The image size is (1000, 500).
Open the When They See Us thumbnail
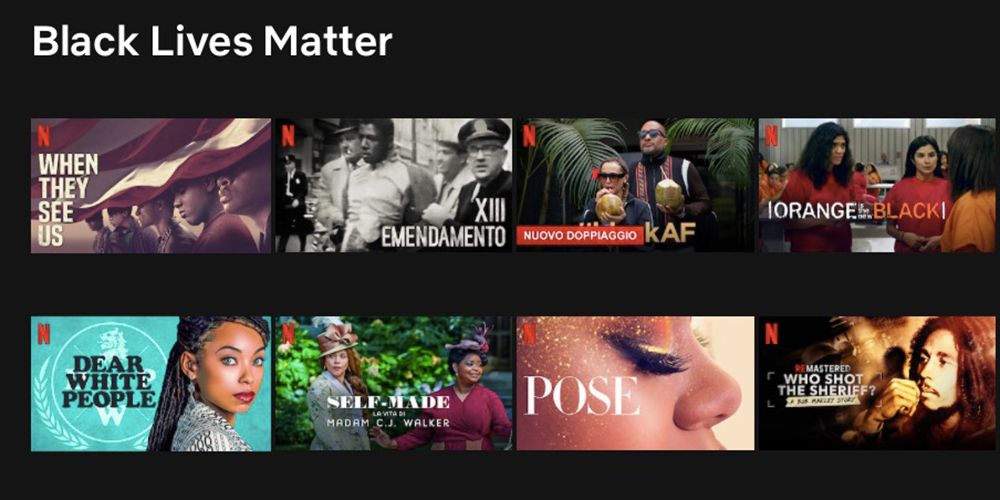pos(151,186)
